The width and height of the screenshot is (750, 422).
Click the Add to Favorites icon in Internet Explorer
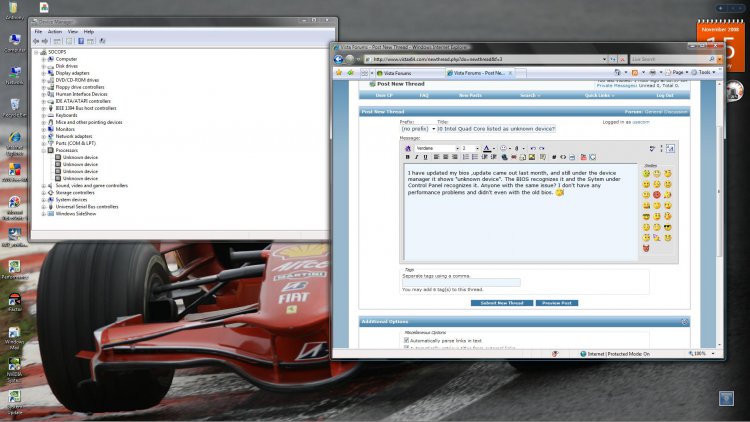351,73
